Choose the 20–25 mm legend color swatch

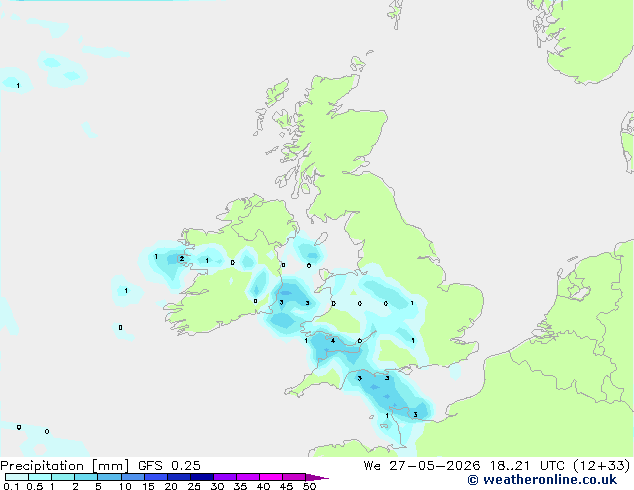[x=179, y=477]
